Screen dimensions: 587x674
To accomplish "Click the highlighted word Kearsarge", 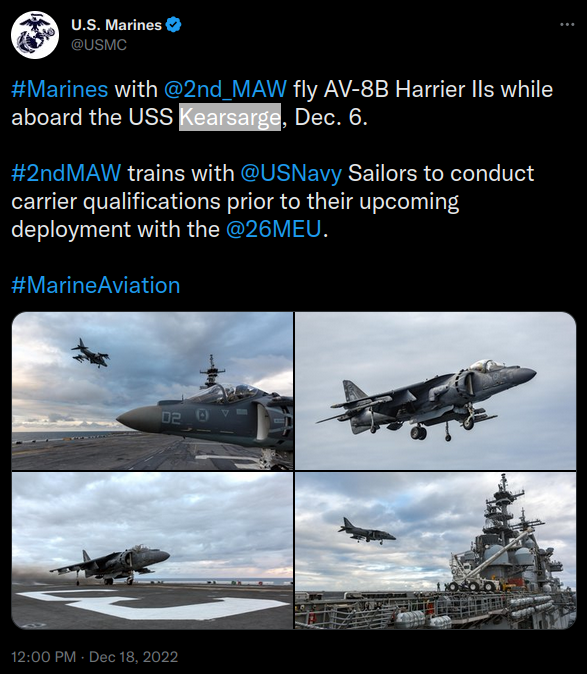I will [230, 117].
